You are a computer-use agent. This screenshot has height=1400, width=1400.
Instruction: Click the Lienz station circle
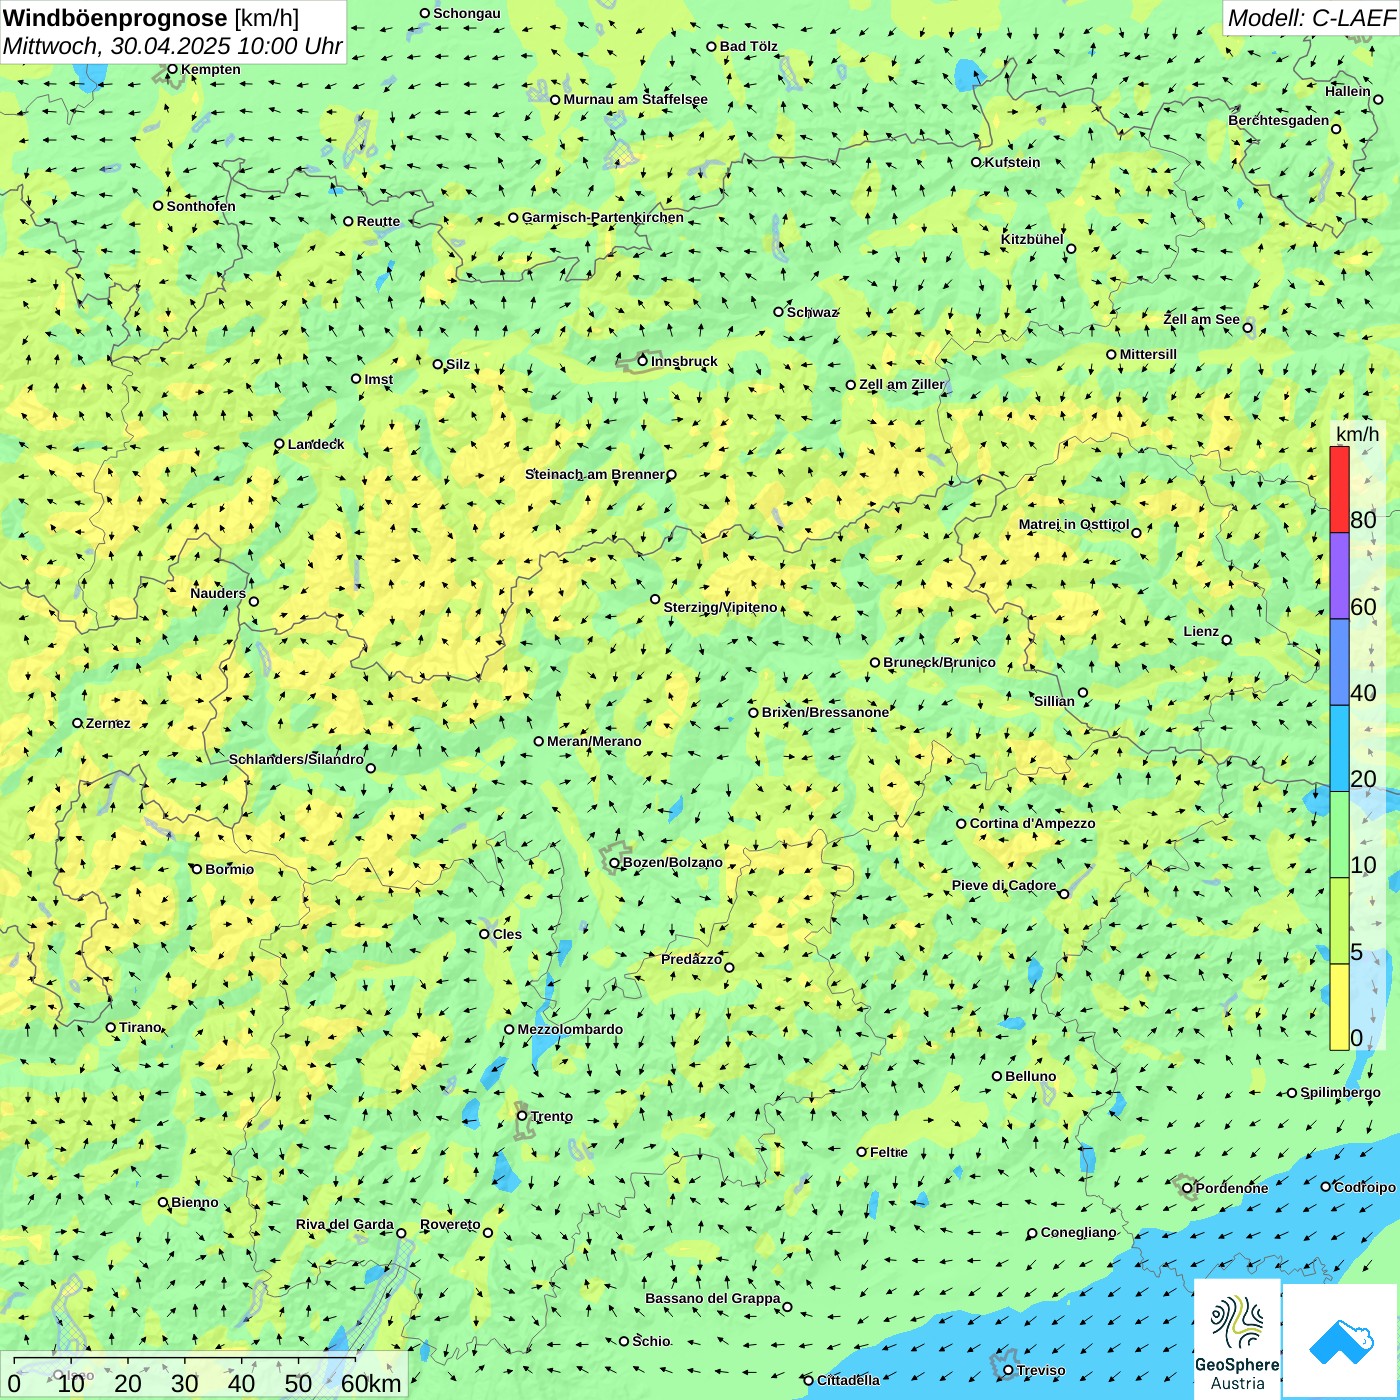(1227, 640)
